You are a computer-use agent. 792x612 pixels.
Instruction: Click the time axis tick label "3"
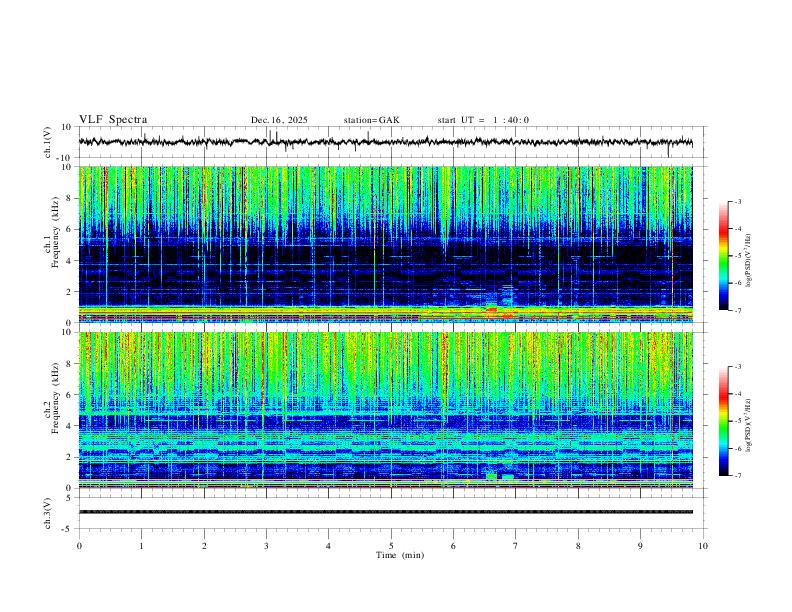click(x=266, y=546)
